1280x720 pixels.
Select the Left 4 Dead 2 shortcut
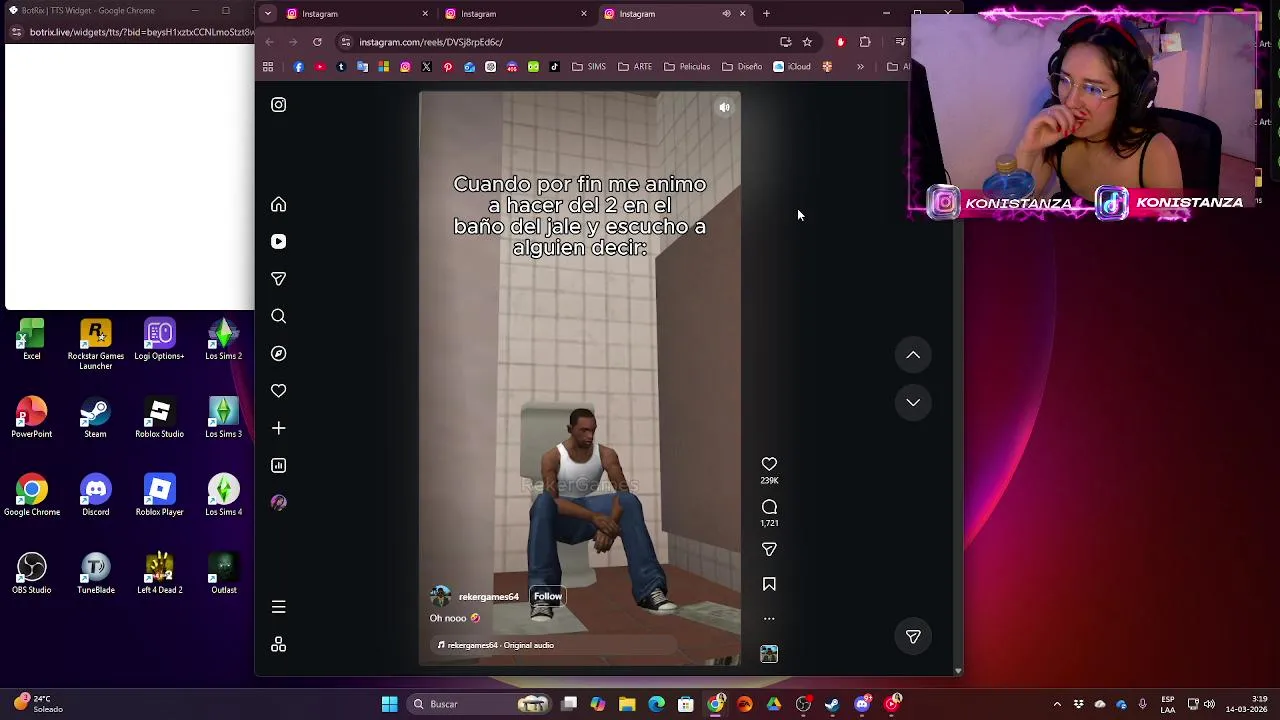tap(159, 575)
